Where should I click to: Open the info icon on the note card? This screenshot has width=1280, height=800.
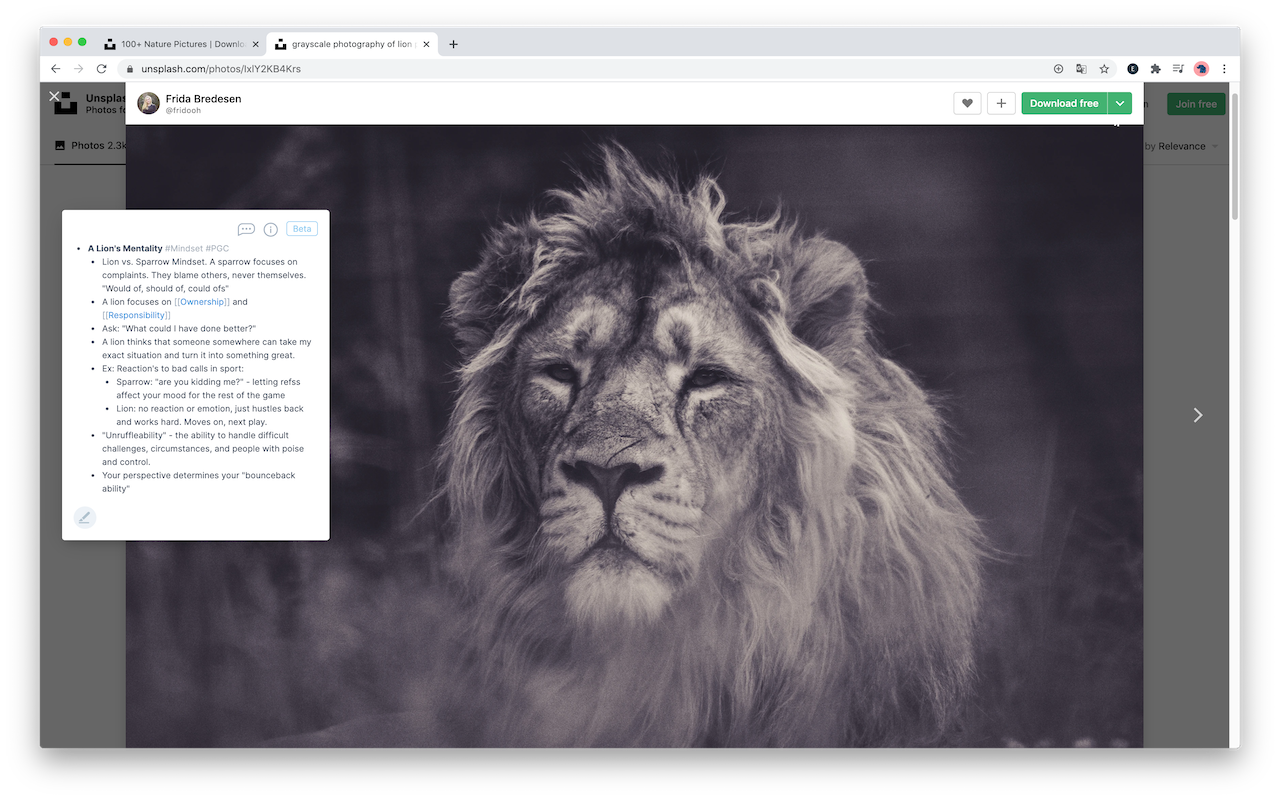click(x=271, y=229)
